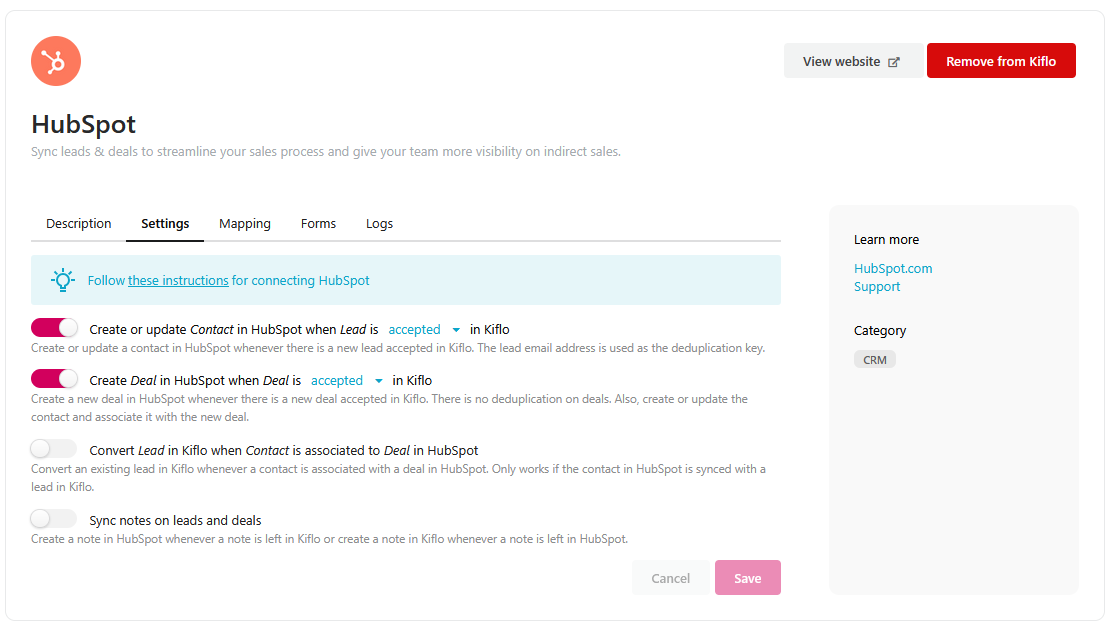The width and height of the screenshot is (1113, 627).
Task: Click the external link icon on View website
Action: (x=894, y=62)
